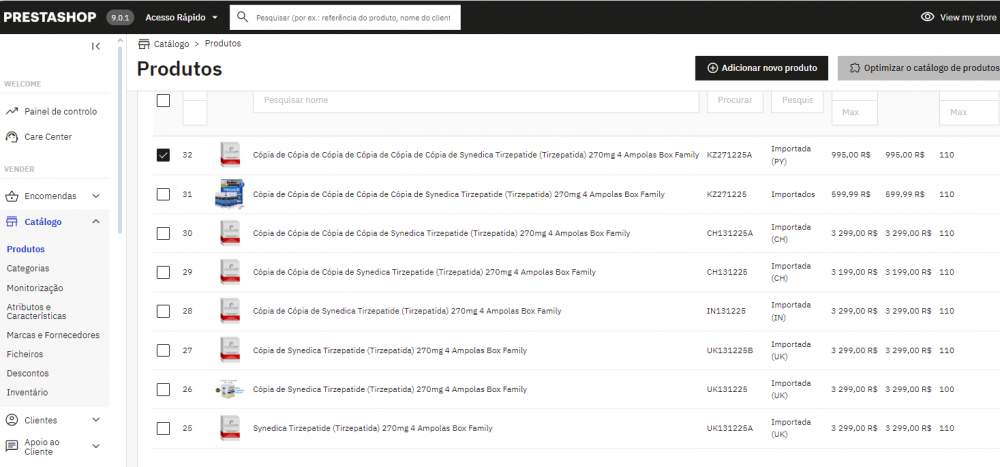Open product named Synedica Tirzepatide ID 25
1000x467 pixels.
[372, 428]
